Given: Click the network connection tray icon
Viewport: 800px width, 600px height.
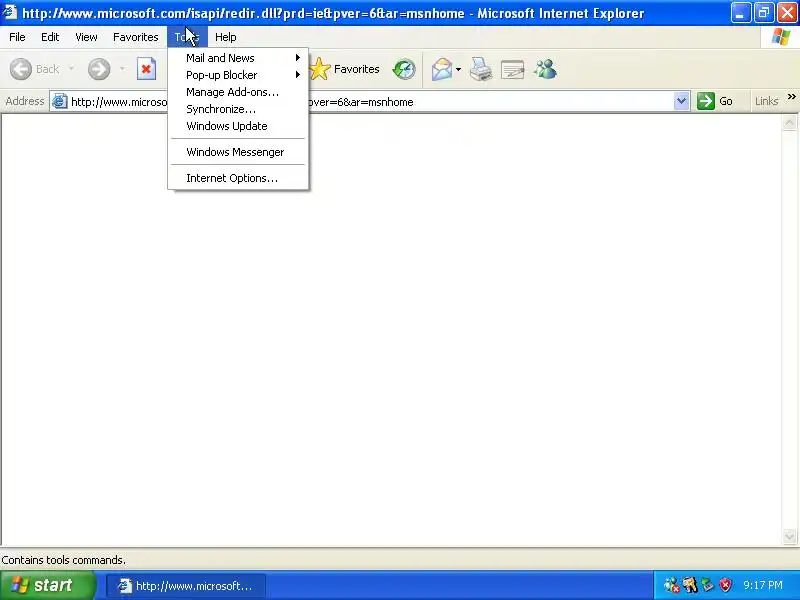Looking at the screenshot, I should tap(671, 585).
